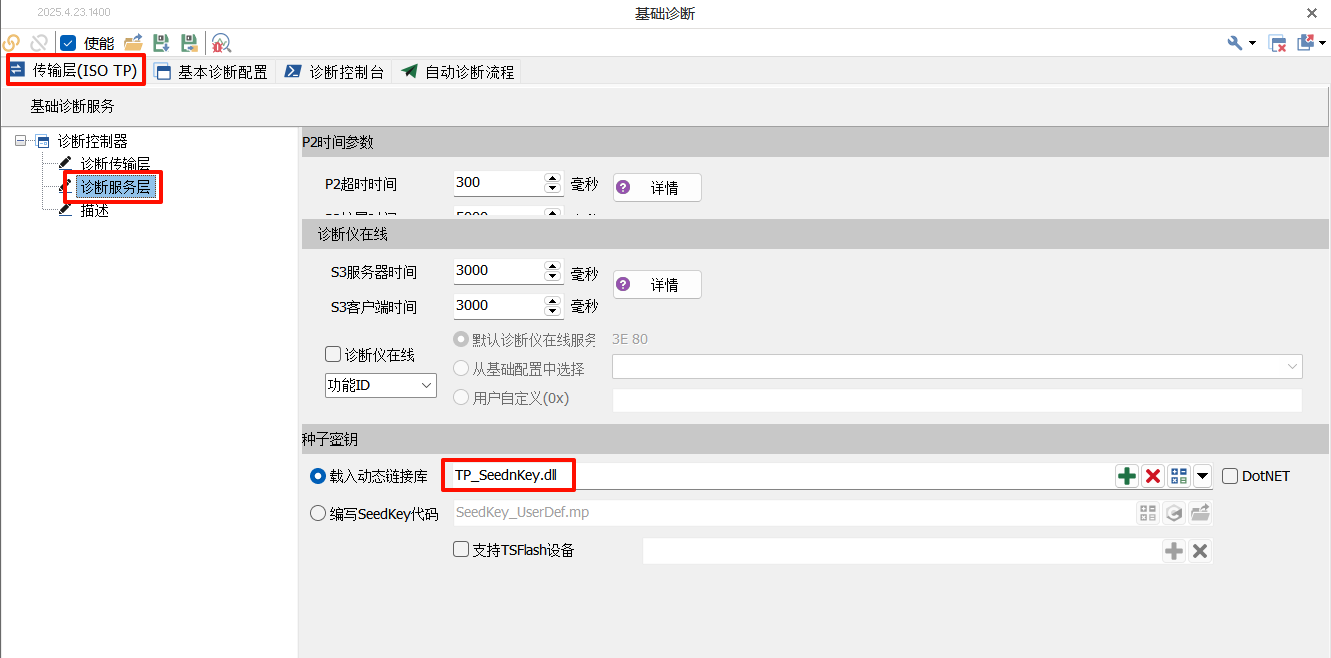
Task: Click the link/connect chain icon
Action: pyautogui.click(x=11, y=43)
